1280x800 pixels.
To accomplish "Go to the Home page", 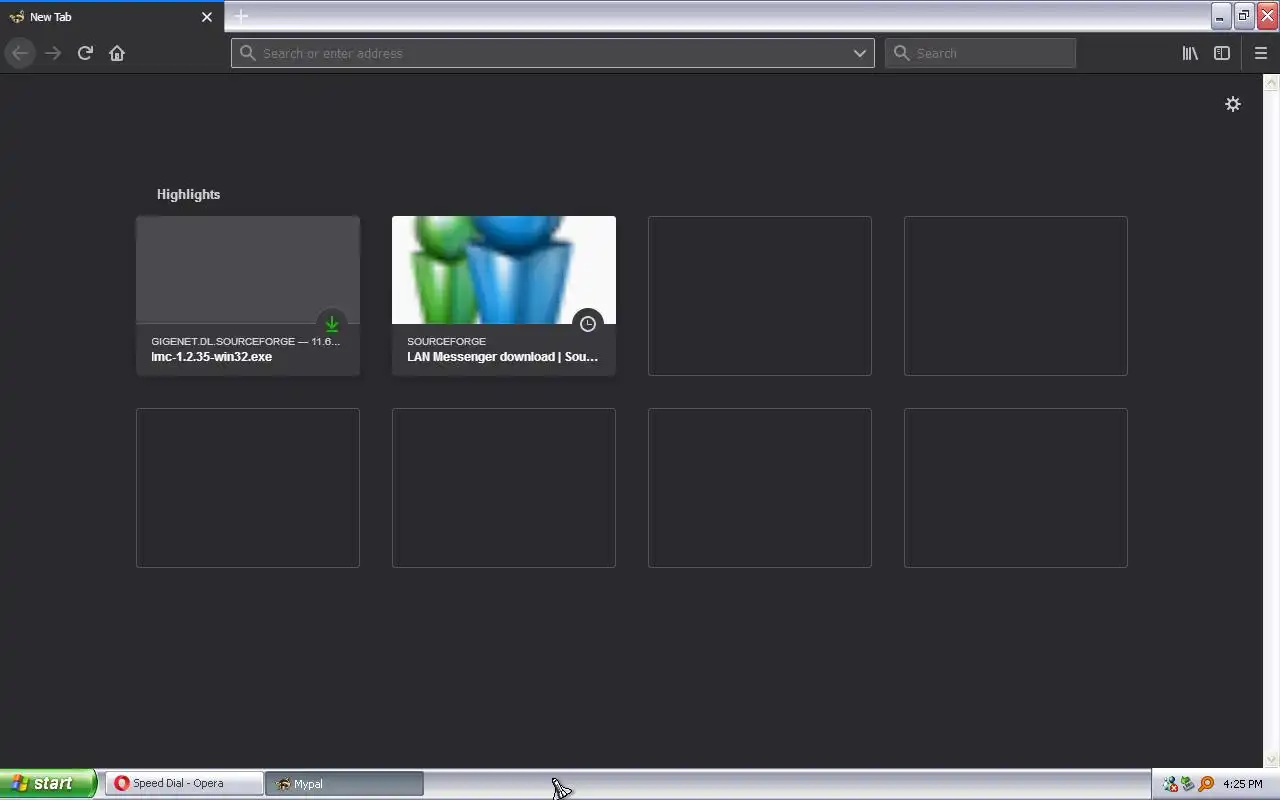I will pos(117,53).
